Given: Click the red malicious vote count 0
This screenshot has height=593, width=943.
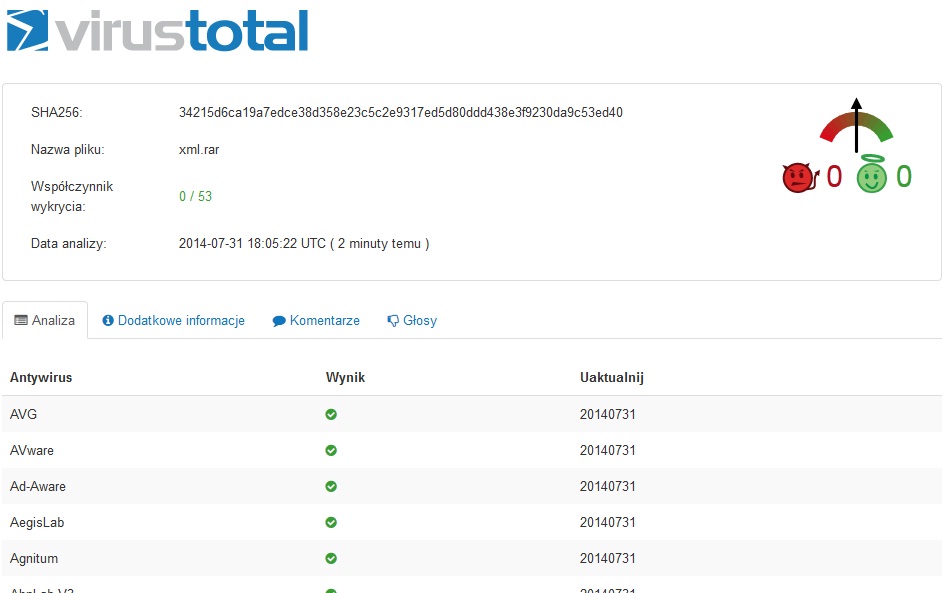Looking at the screenshot, I should [834, 177].
